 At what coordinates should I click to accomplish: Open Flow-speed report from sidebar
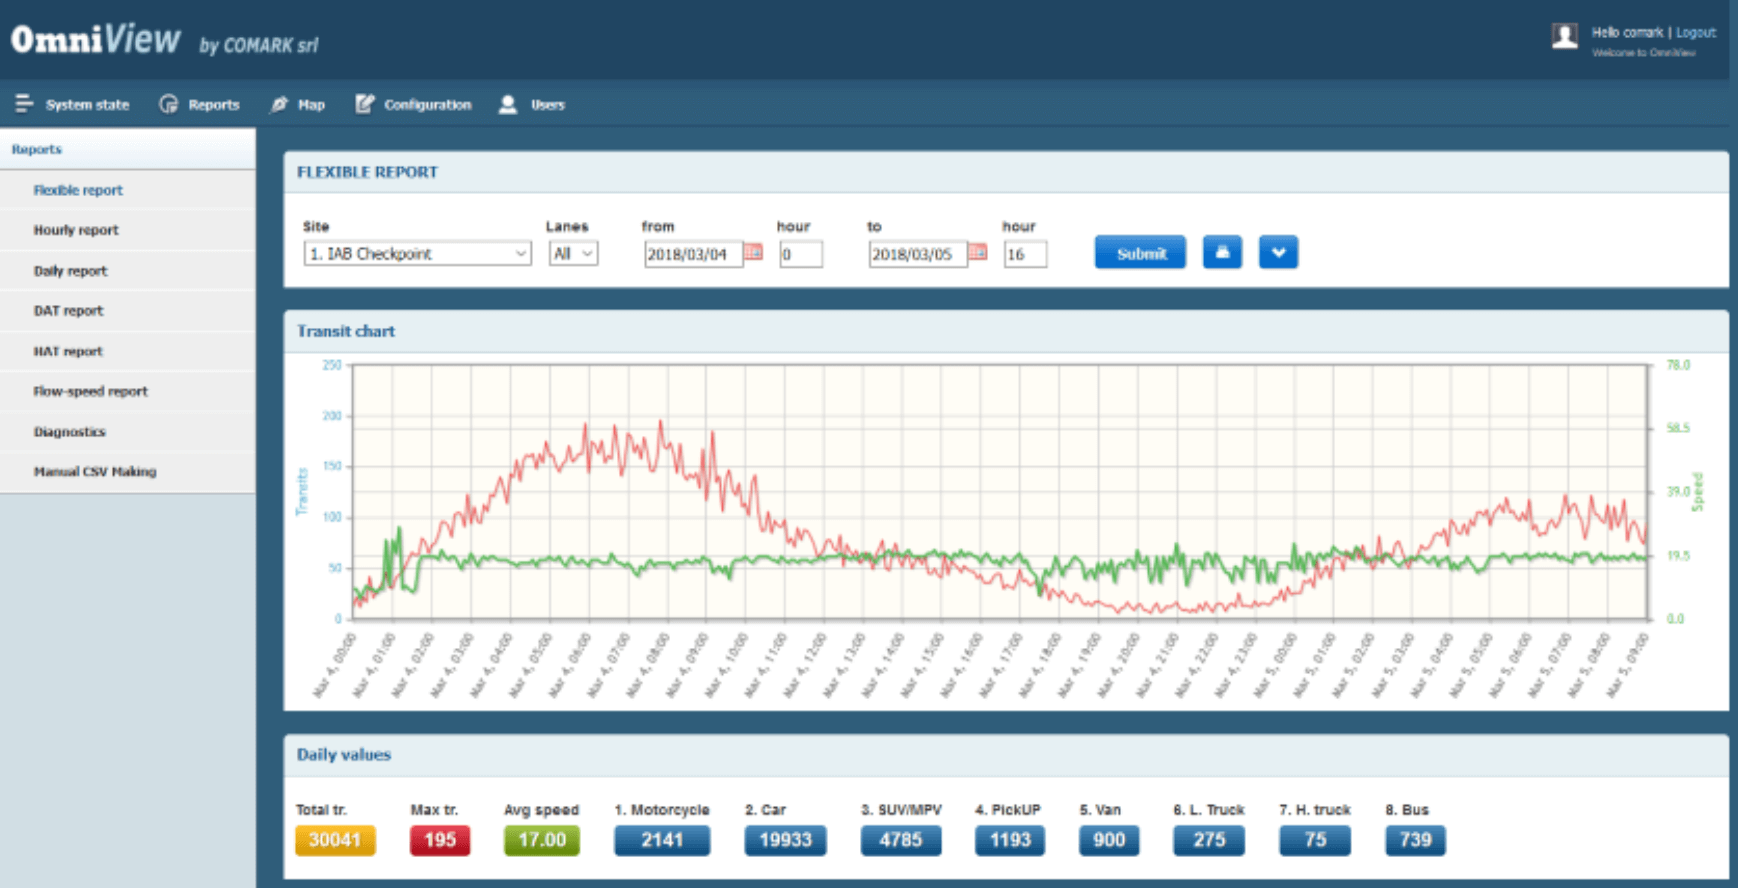pos(90,391)
